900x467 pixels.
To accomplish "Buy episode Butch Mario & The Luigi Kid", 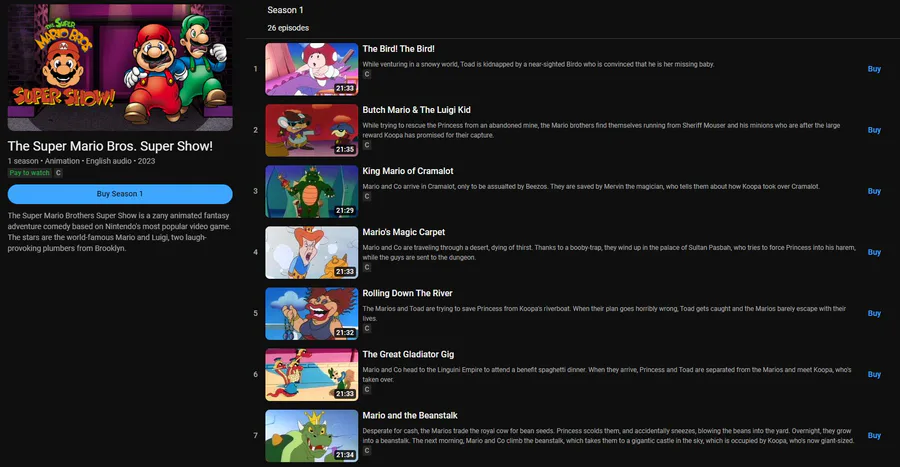I will coord(874,130).
